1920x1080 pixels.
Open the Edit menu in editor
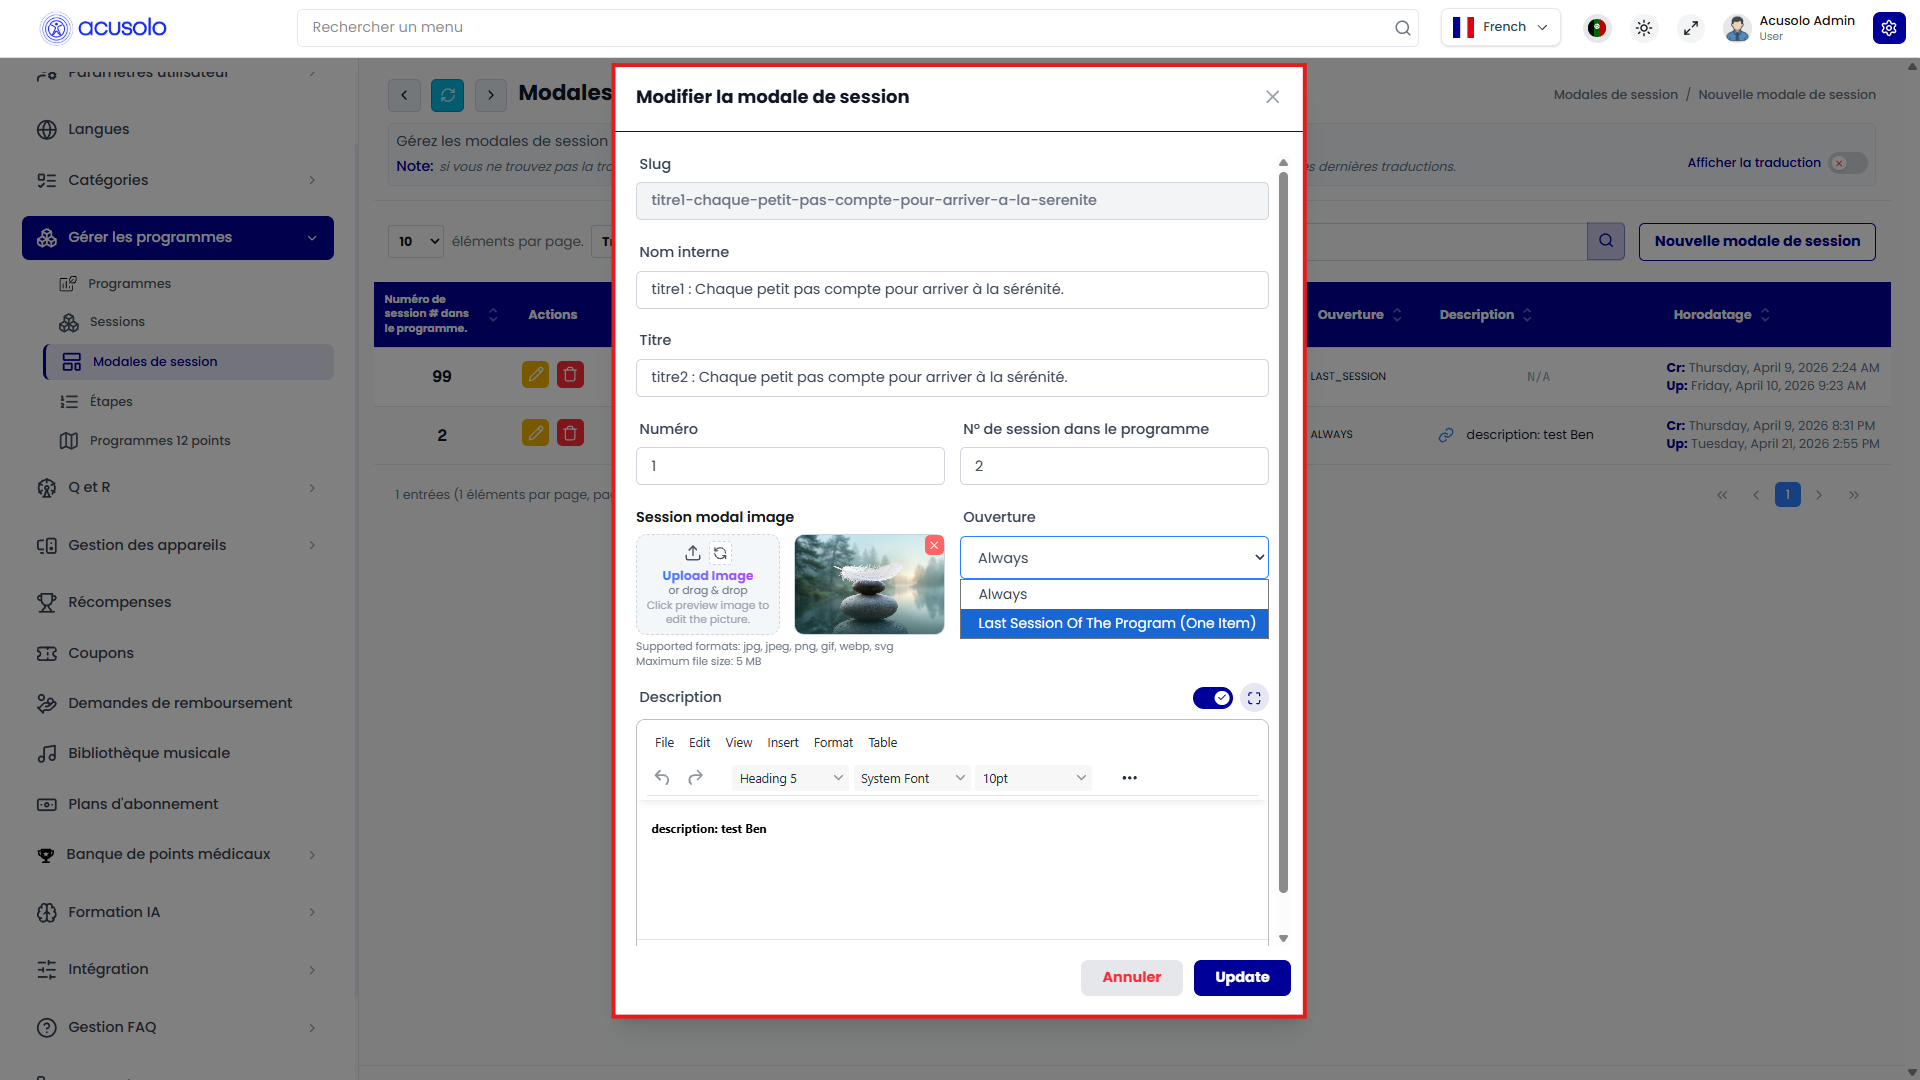tap(699, 742)
